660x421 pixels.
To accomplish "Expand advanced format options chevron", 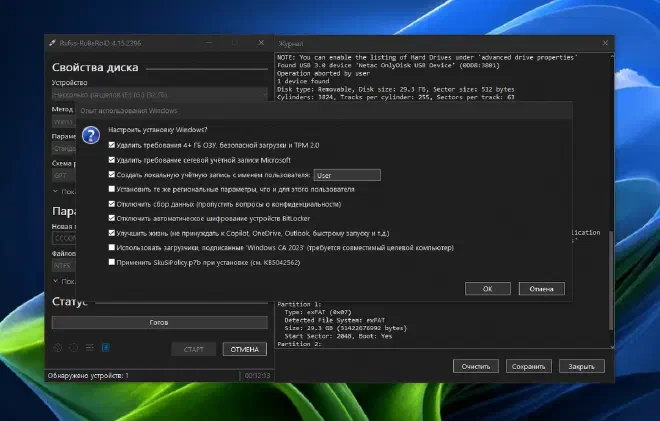I will coord(56,280).
